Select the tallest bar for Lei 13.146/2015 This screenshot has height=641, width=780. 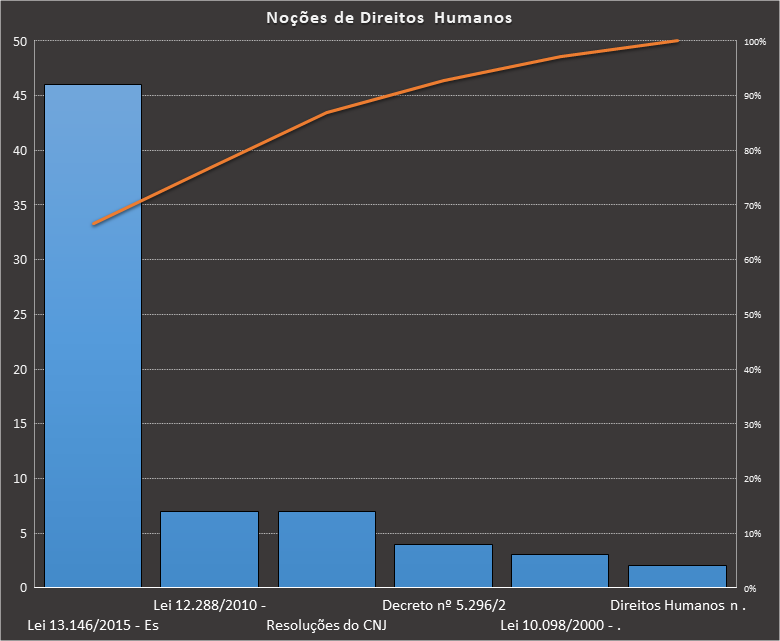tap(93, 335)
